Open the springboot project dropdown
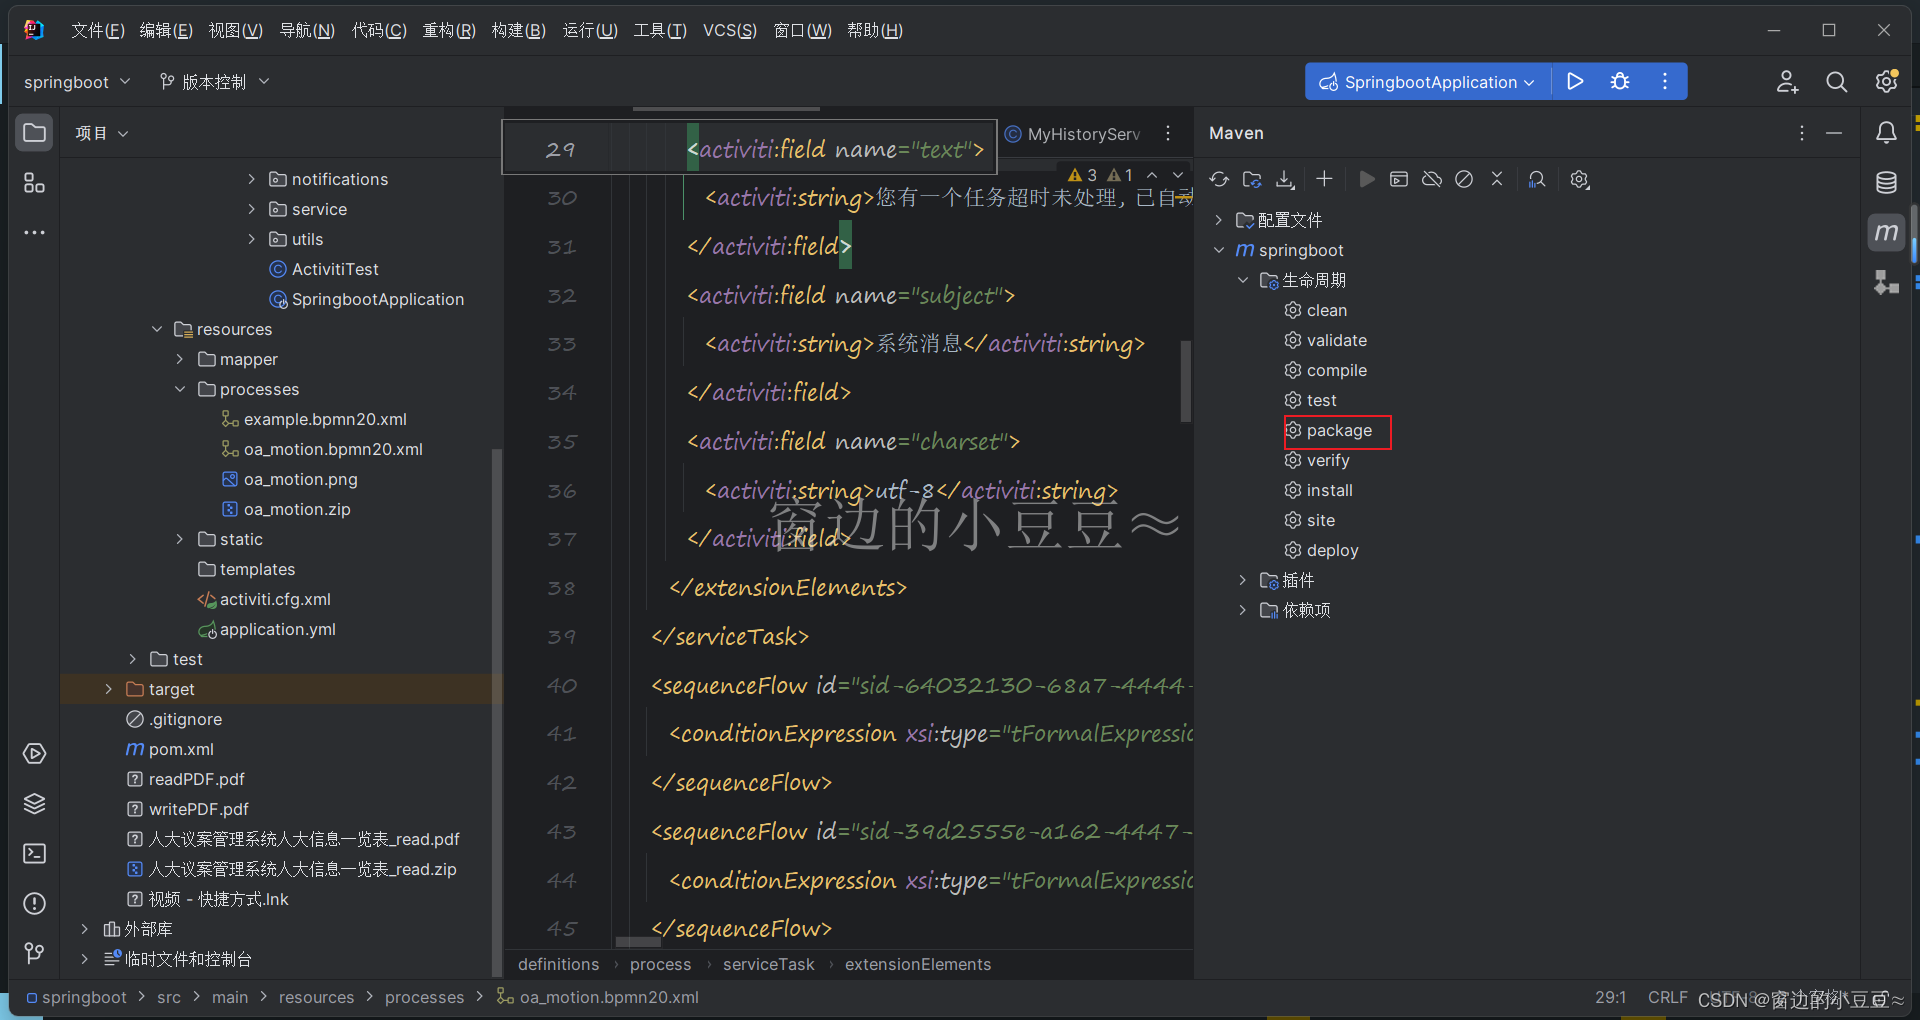Screen dimensions: 1920x1020 tap(77, 82)
